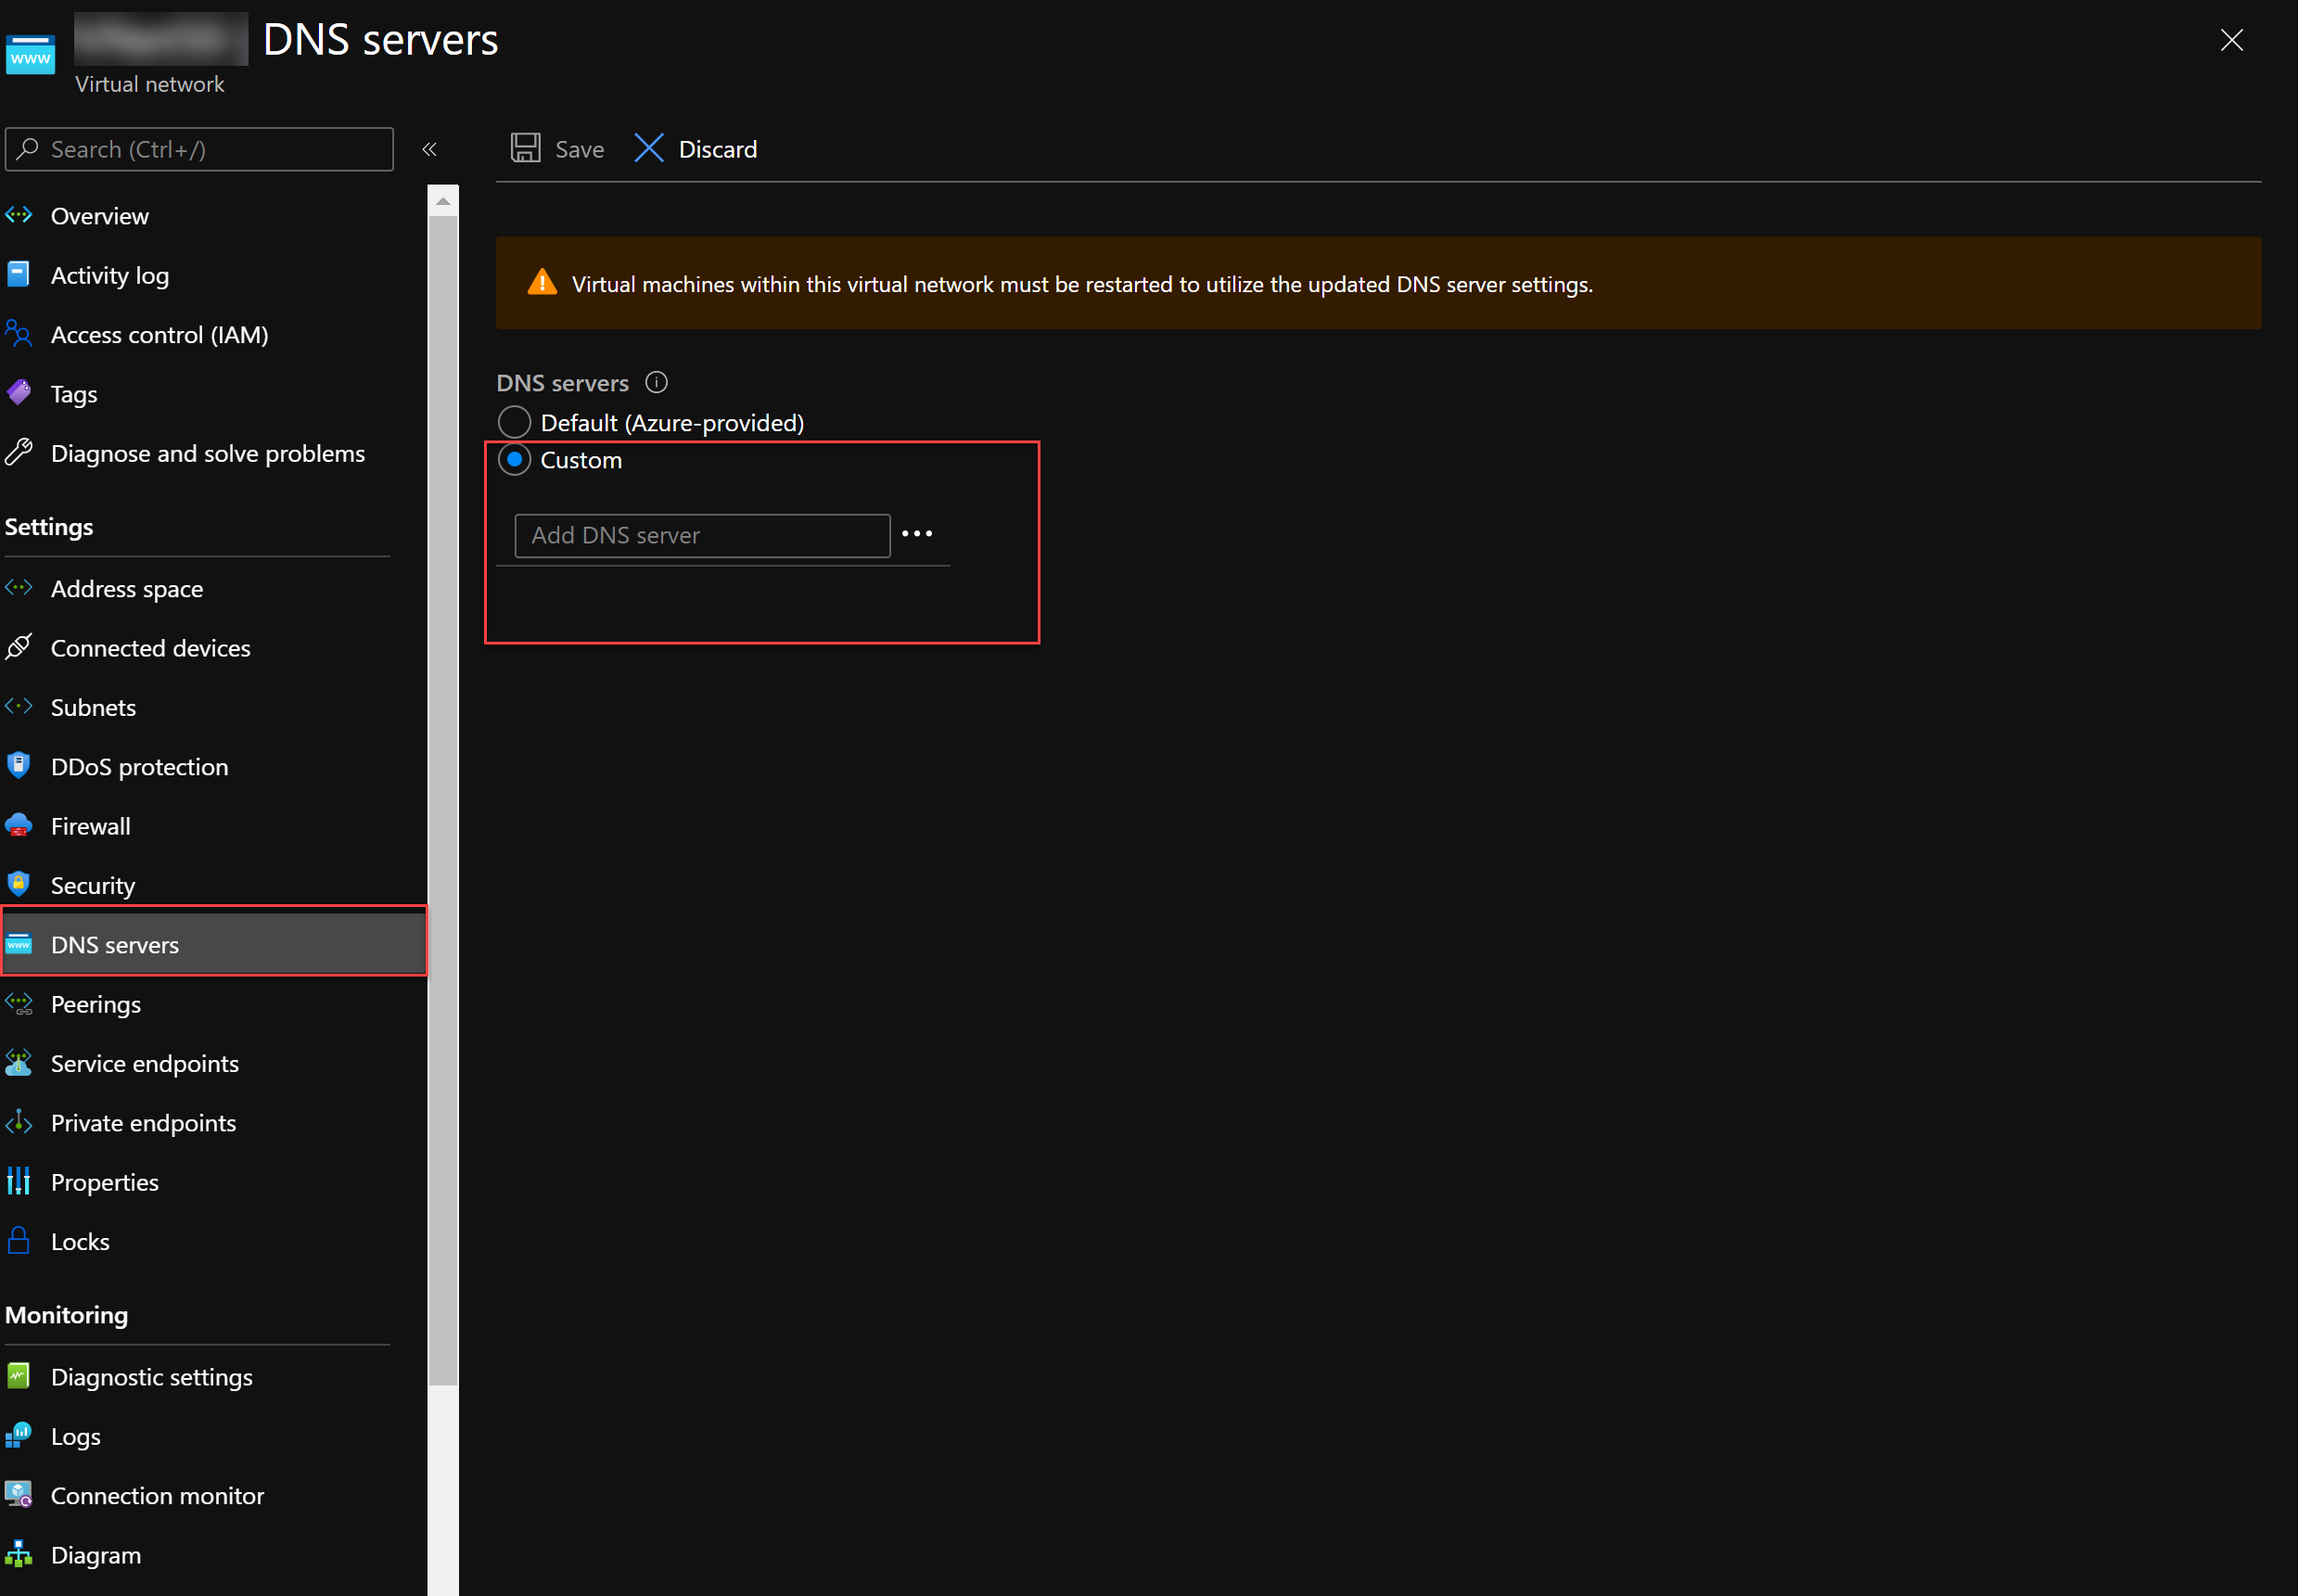Image resolution: width=2298 pixels, height=1596 pixels.
Task: Click the Security padlock icon in sidebar
Action: (18, 884)
